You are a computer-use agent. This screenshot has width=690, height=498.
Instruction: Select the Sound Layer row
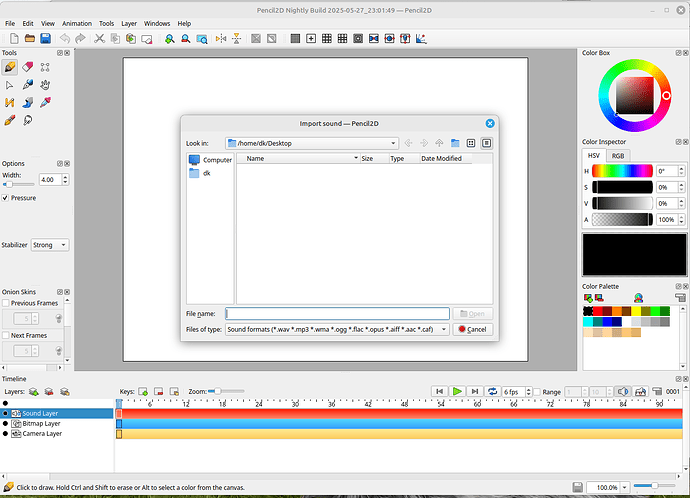coord(57,414)
